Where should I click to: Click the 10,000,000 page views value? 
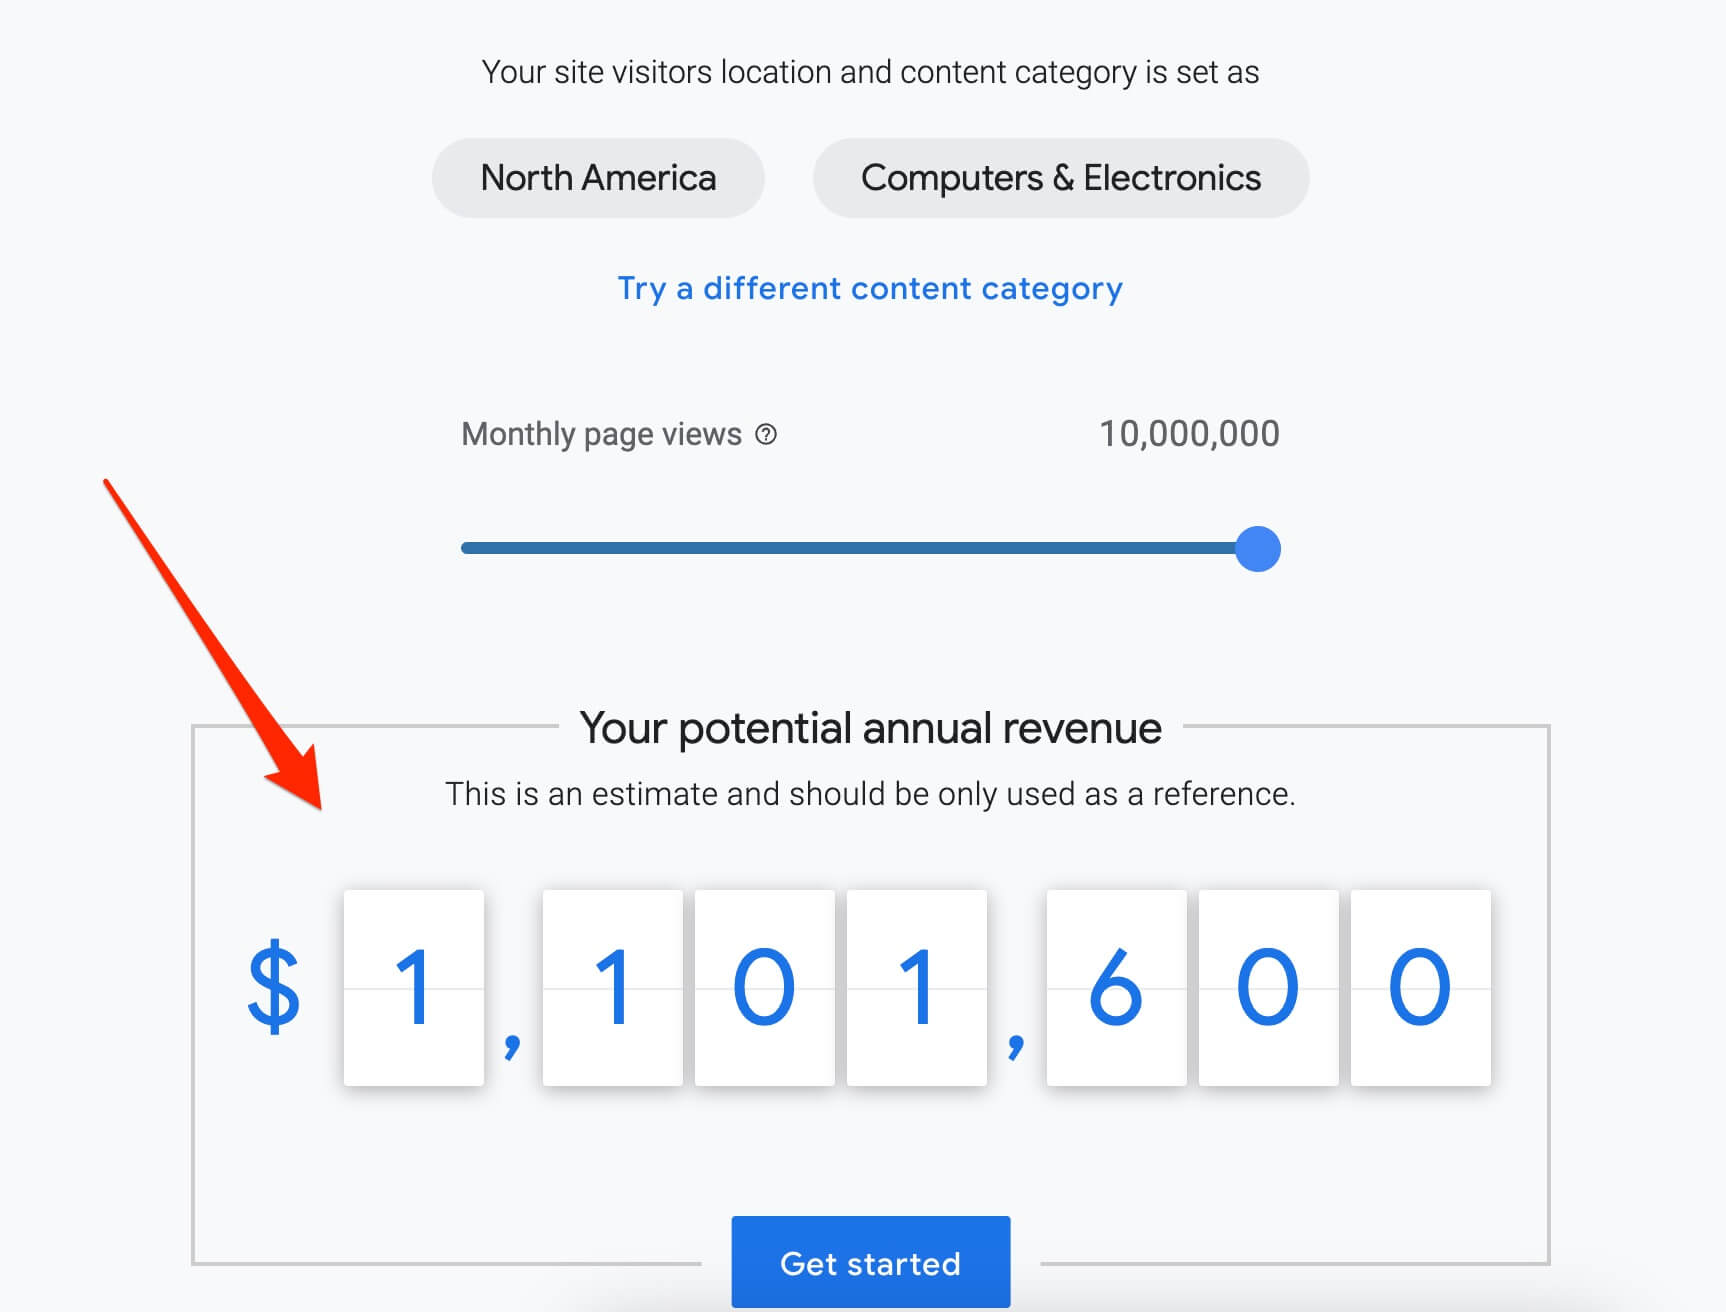click(1189, 434)
